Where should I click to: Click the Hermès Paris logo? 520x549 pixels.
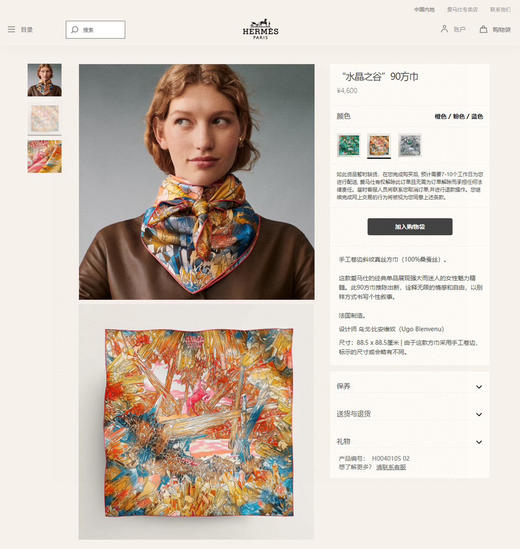coord(261,28)
